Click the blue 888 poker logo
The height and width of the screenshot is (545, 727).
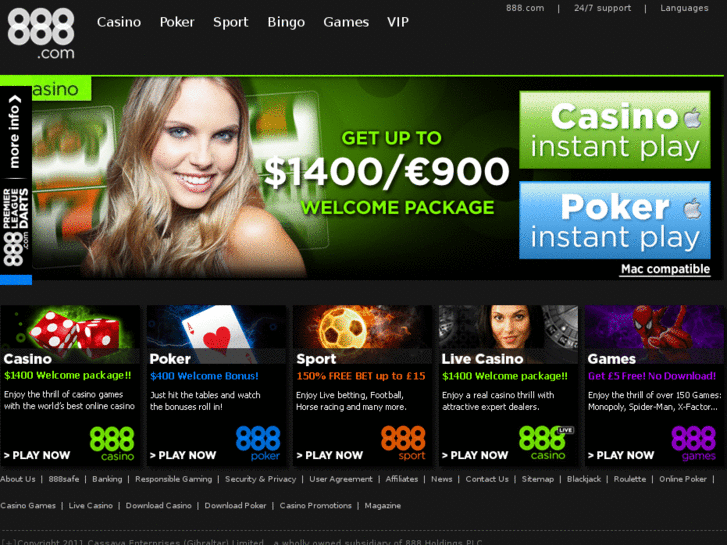[258, 444]
